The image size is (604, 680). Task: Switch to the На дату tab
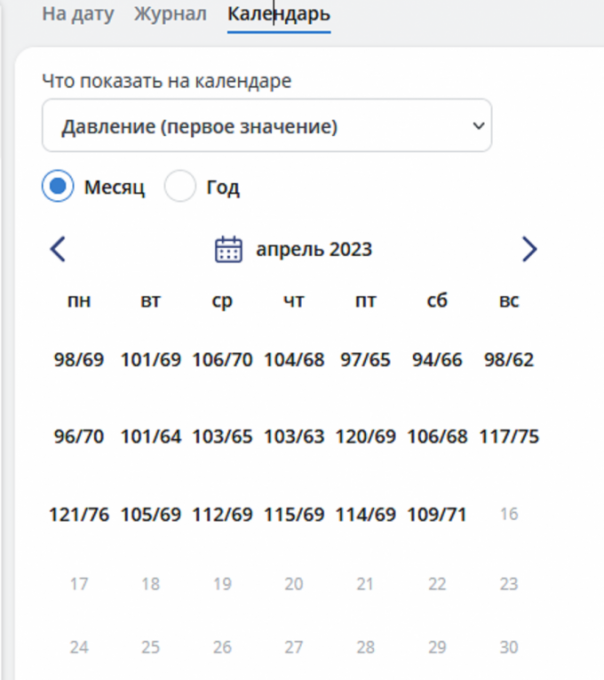click(x=78, y=14)
